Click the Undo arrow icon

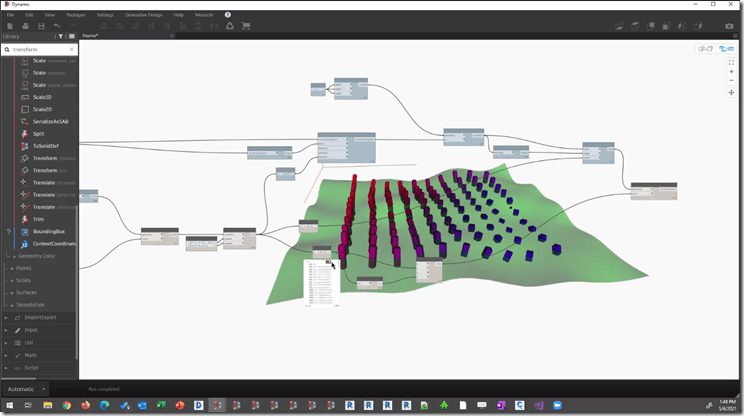click(54, 26)
